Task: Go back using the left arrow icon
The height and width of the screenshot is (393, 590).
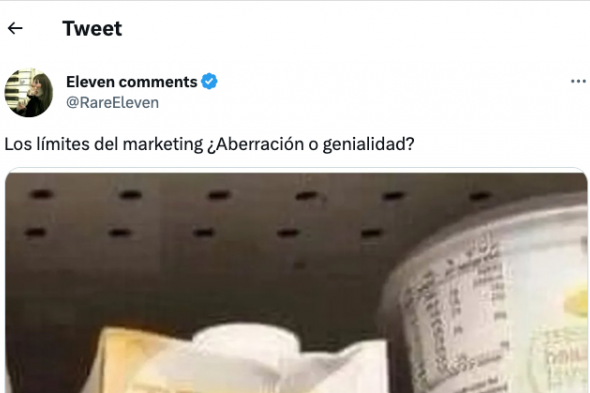Action: tap(15, 28)
